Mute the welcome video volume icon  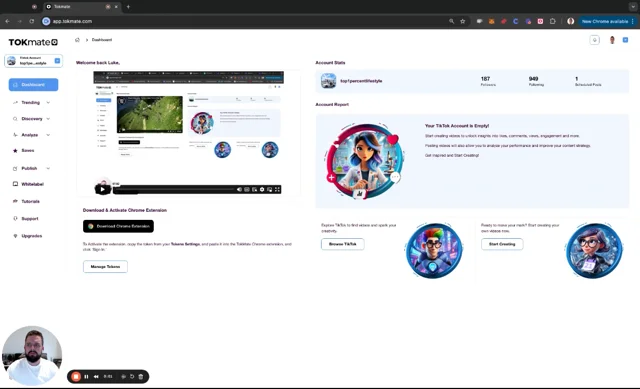(x=239, y=189)
